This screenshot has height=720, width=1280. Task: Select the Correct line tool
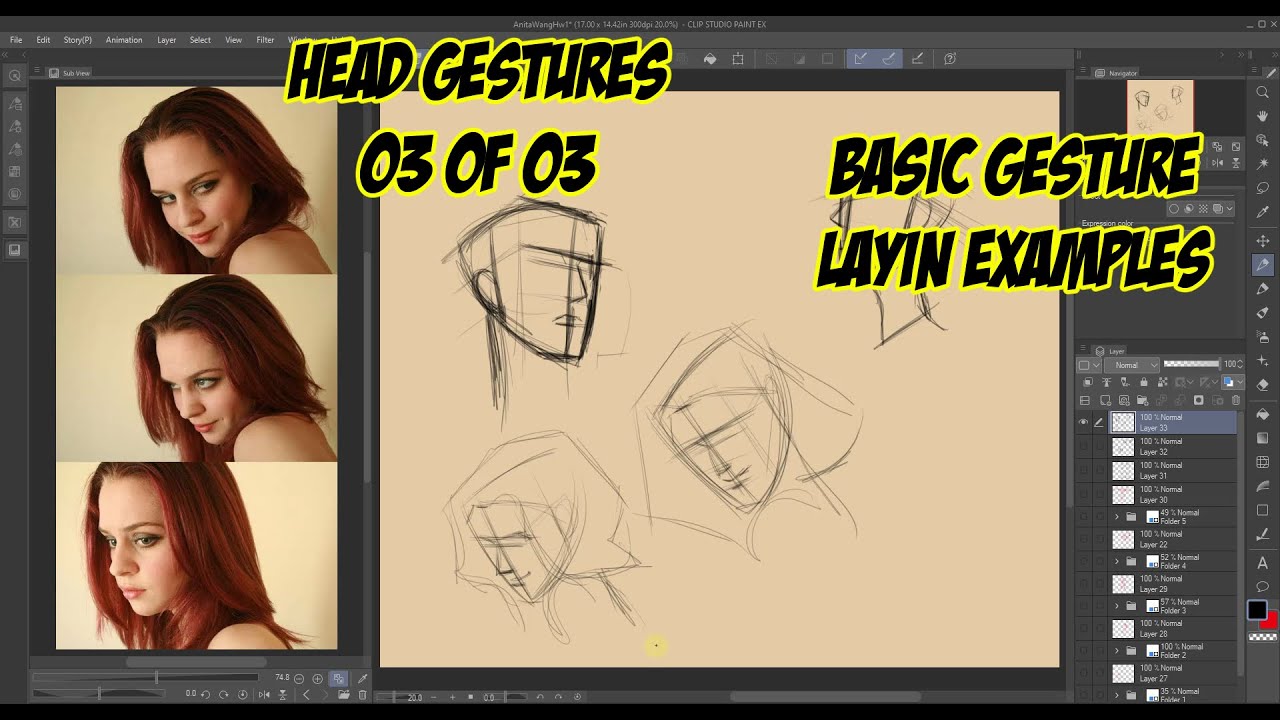[x=1263, y=534]
